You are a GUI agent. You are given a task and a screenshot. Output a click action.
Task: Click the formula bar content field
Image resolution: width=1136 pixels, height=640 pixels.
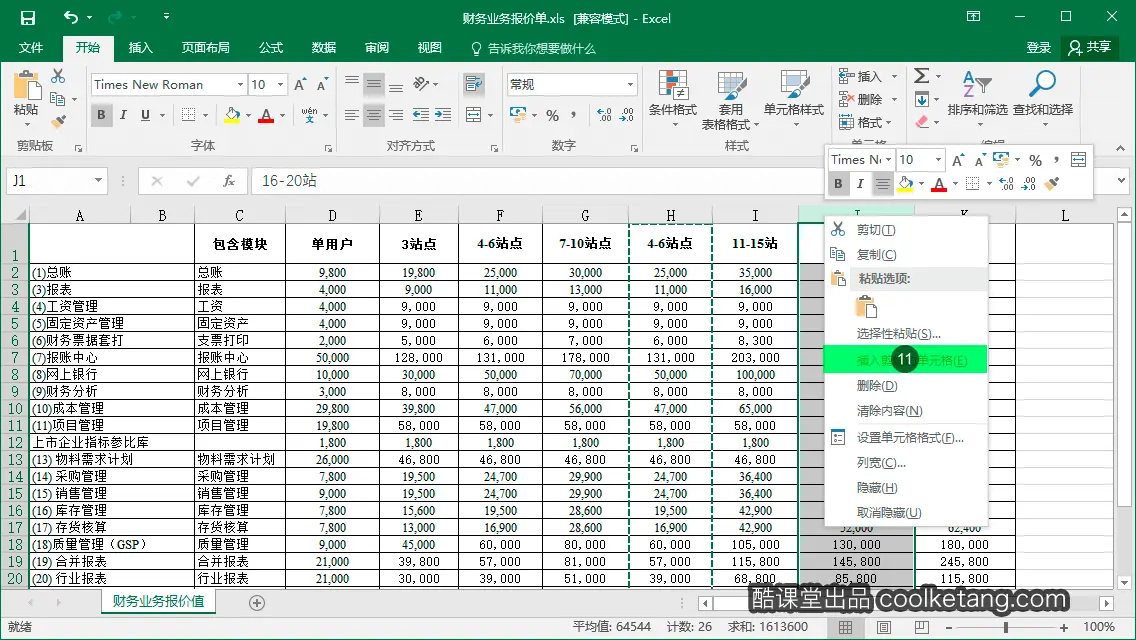point(536,180)
